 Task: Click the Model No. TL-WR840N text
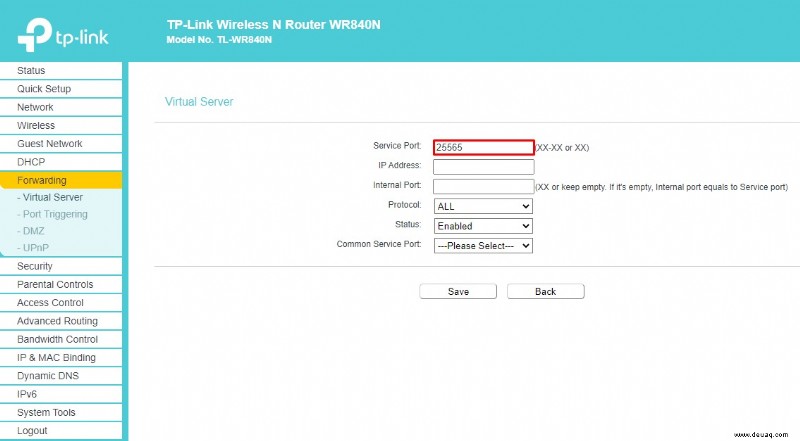[x=219, y=40]
